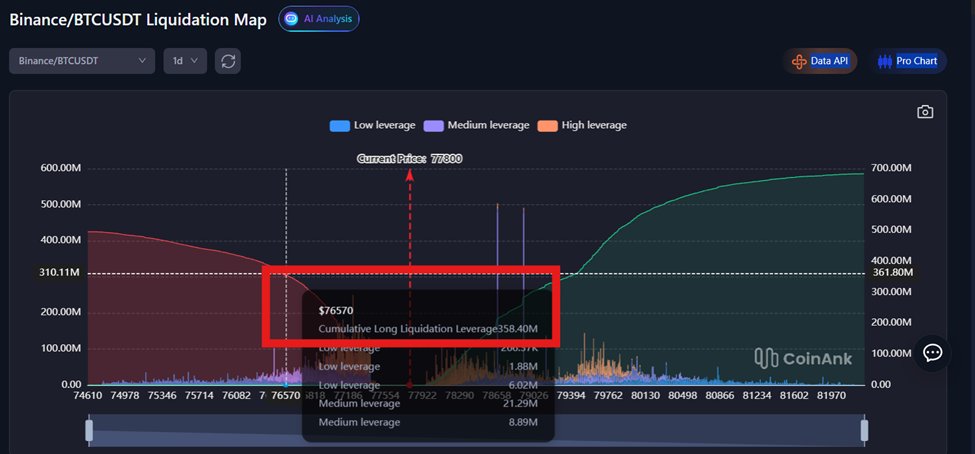Open the Data API link
Screen dimensions: 975x454
coord(820,61)
